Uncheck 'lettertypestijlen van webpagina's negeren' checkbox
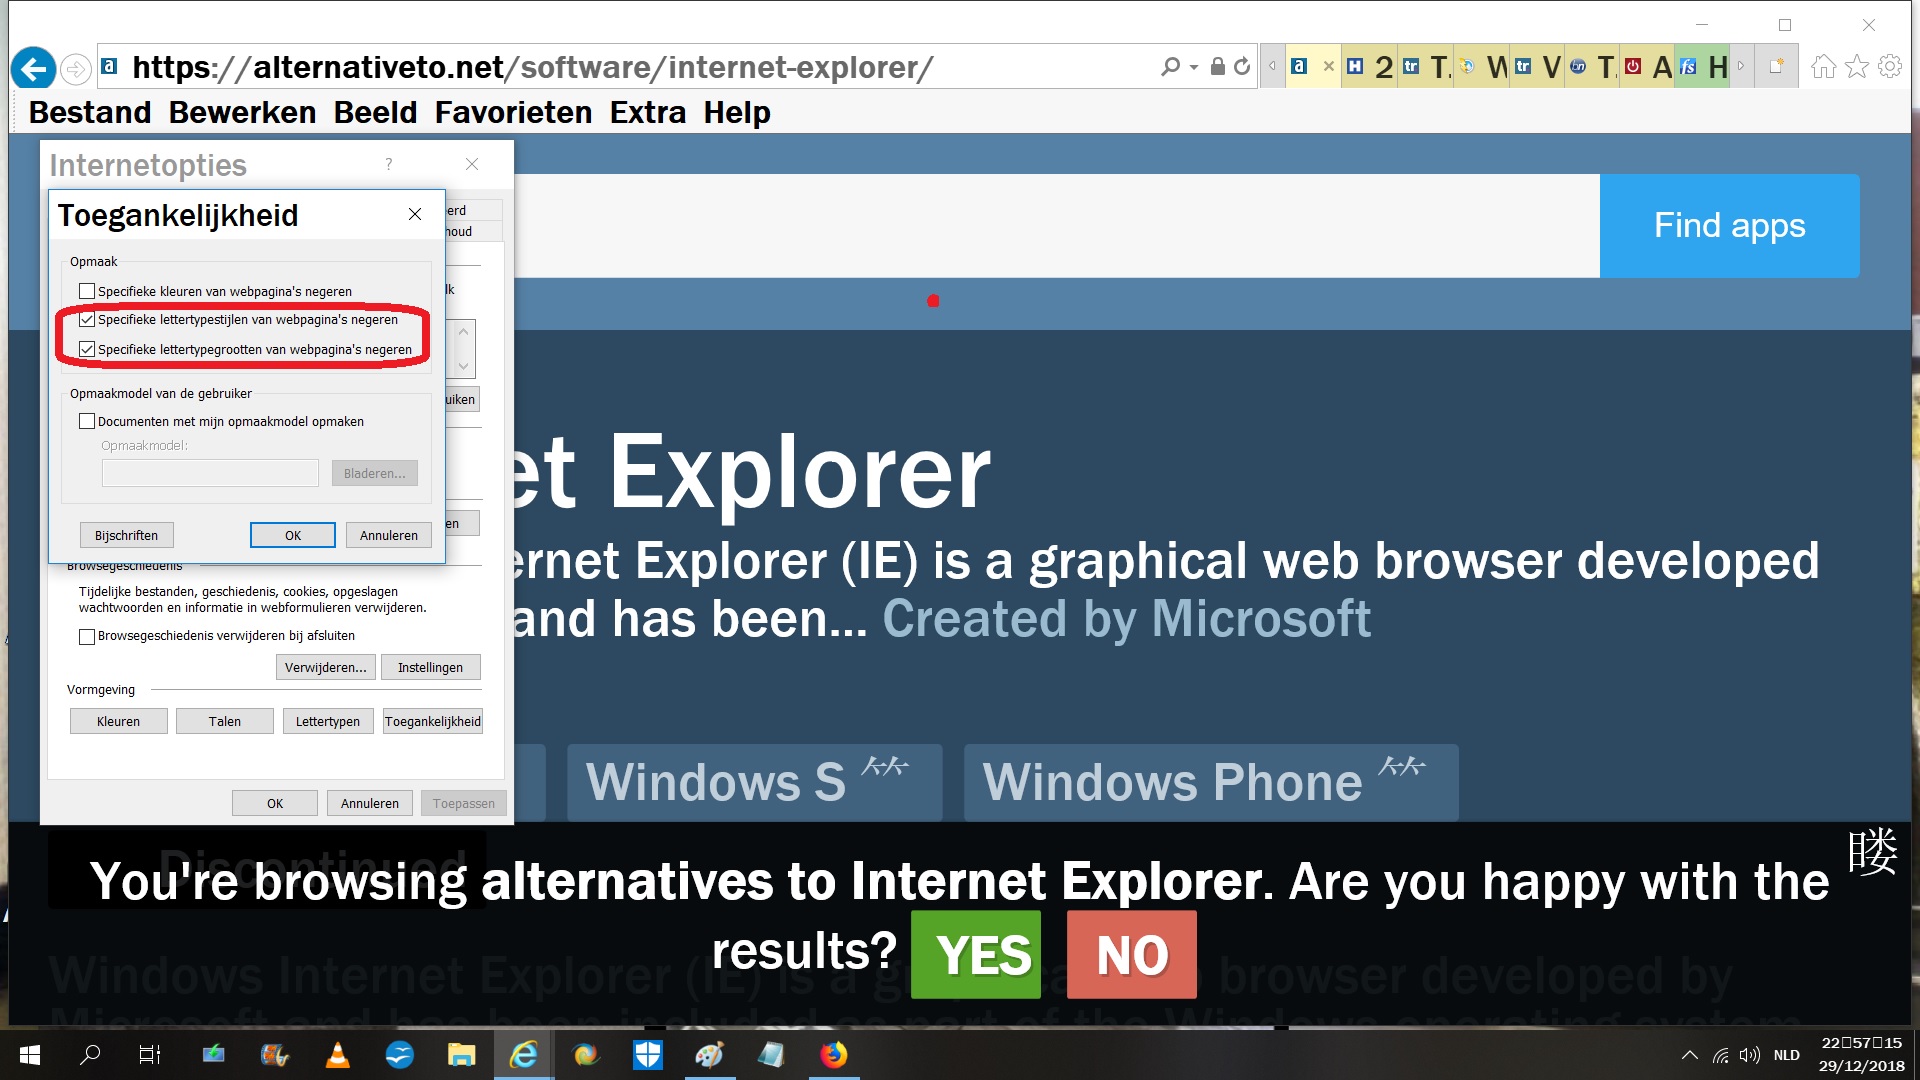The height and width of the screenshot is (1080, 1920). (87, 320)
